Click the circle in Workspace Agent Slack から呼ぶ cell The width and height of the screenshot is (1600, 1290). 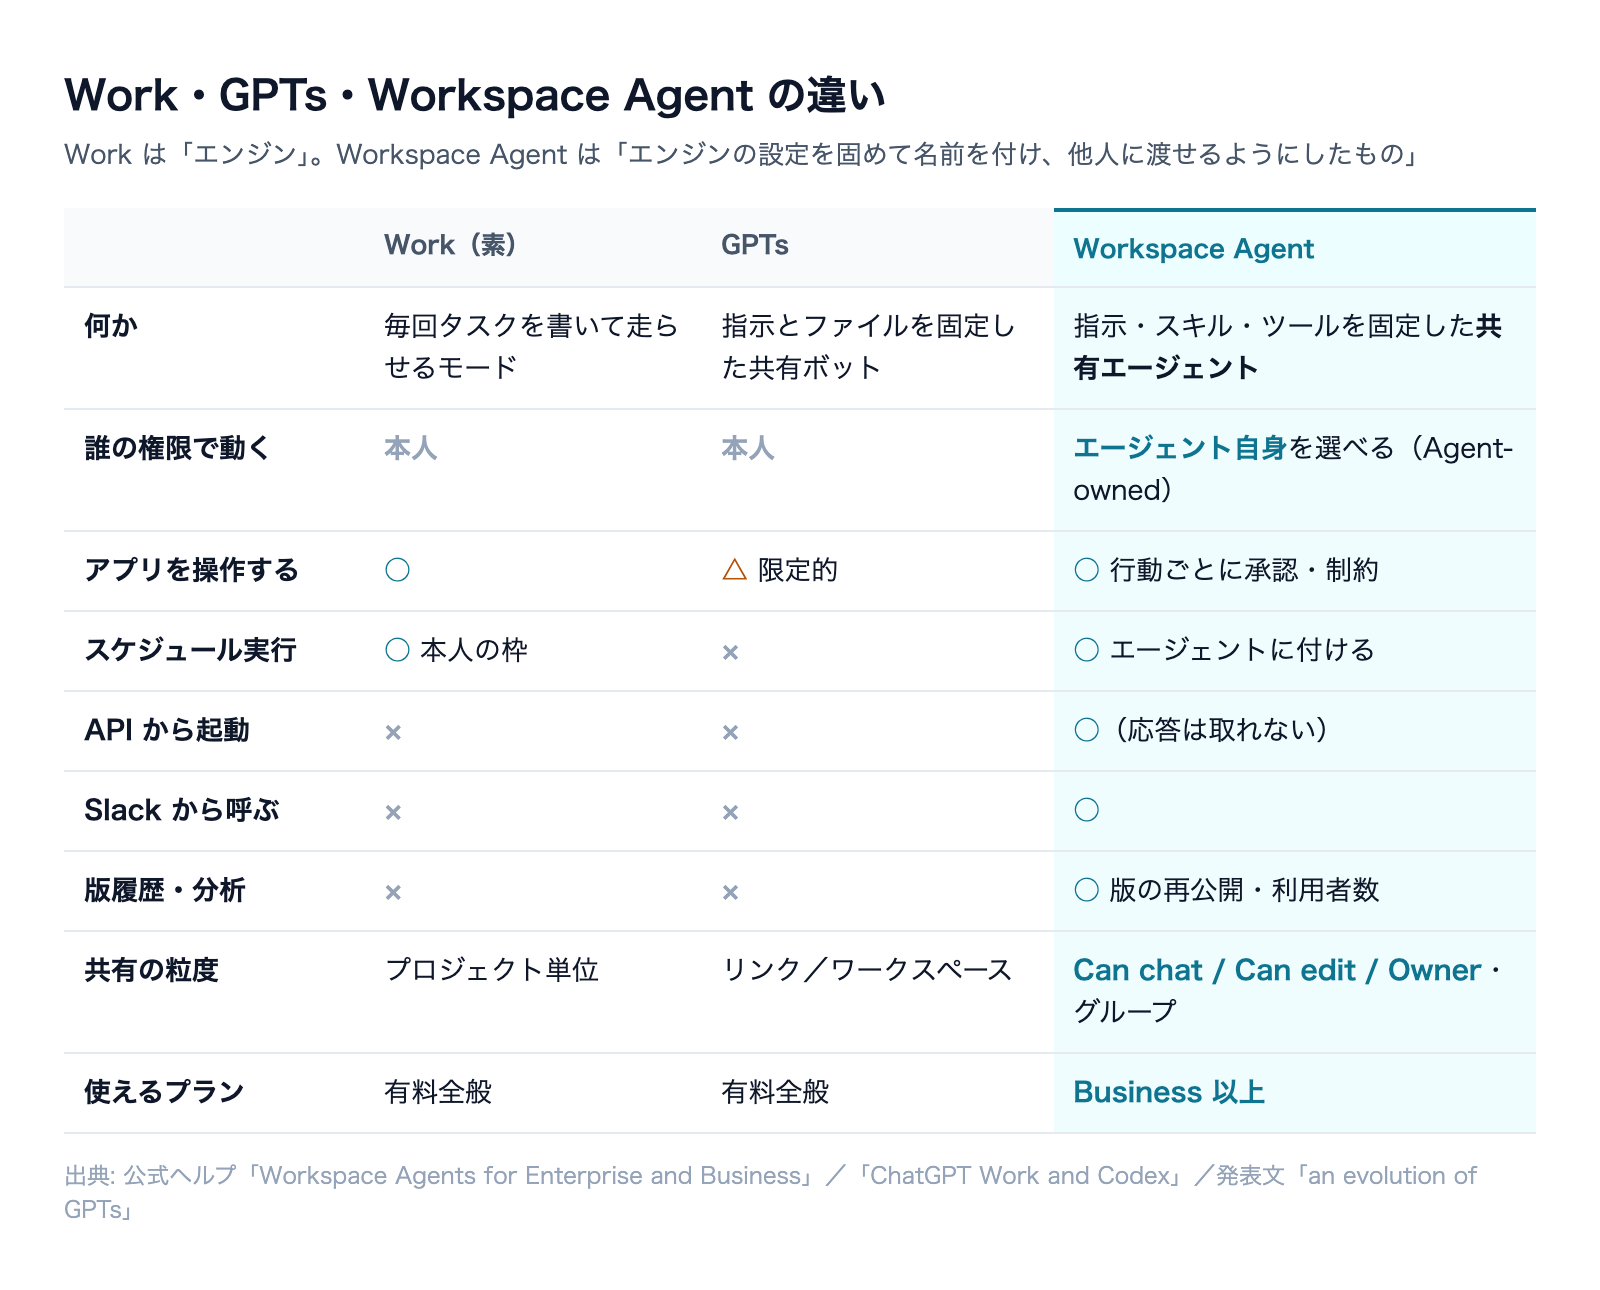click(1086, 810)
